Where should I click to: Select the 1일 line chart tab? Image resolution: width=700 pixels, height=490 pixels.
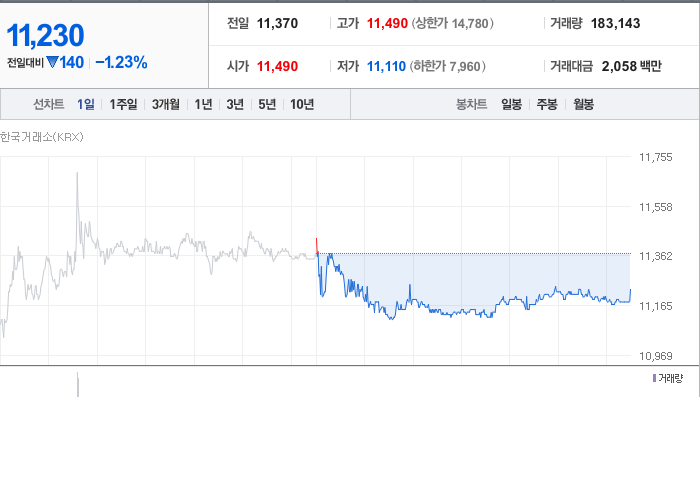pos(86,104)
